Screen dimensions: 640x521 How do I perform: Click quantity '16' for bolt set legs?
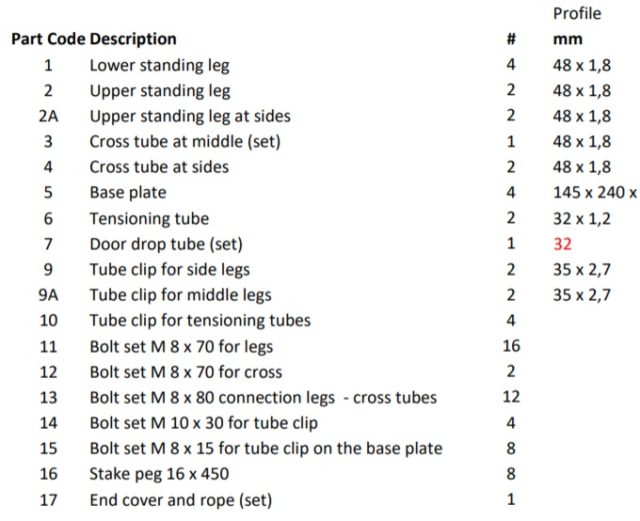511,346
